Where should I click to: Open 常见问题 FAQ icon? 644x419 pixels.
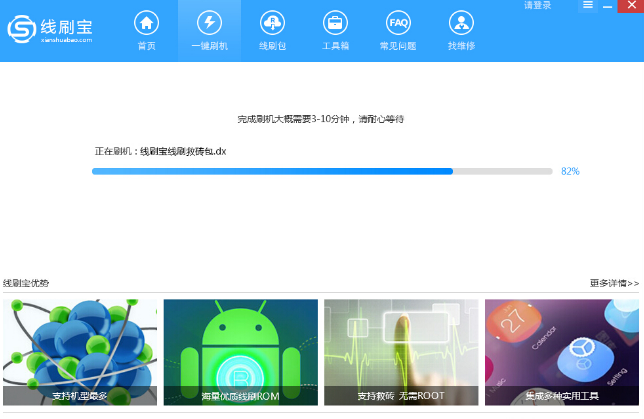(x=398, y=29)
